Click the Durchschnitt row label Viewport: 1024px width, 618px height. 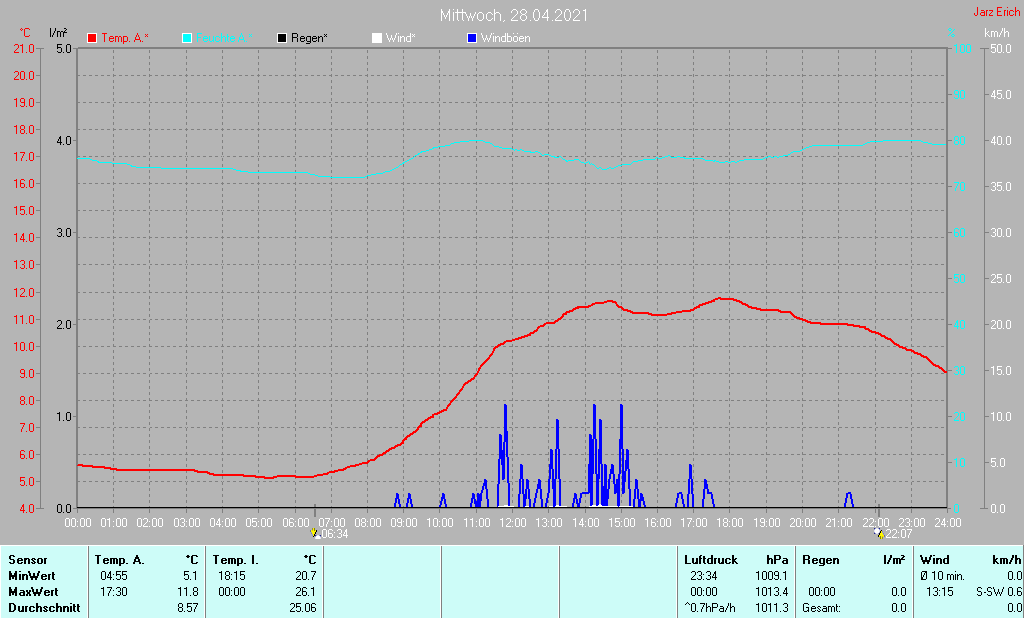pos(44,608)
